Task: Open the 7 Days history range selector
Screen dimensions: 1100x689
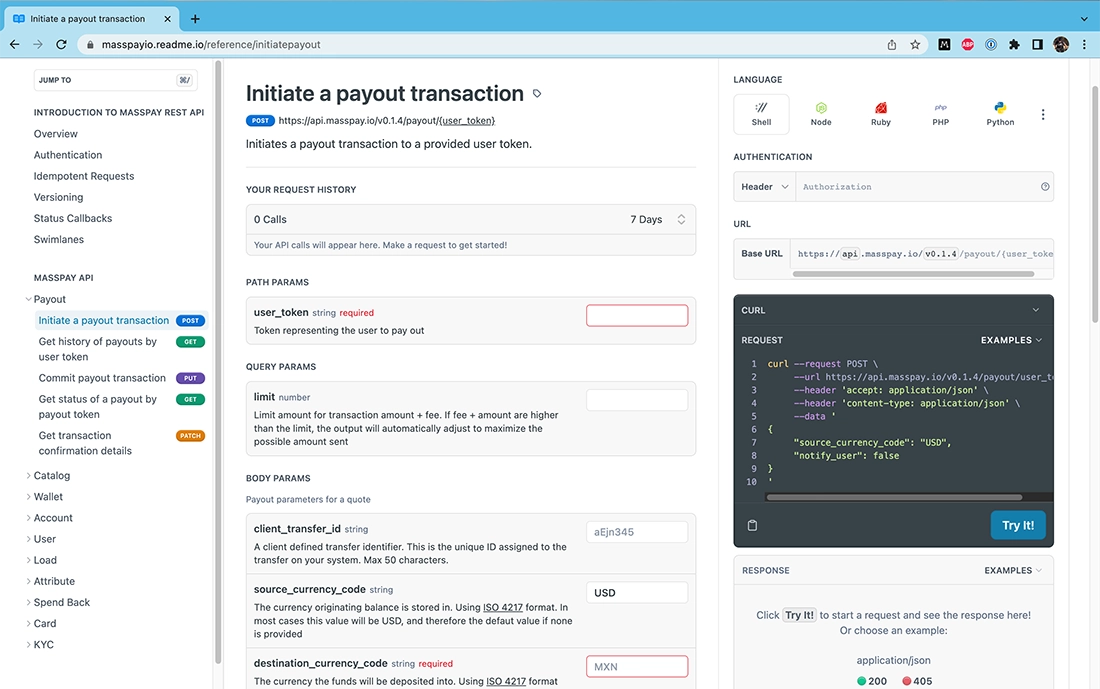Action: [x=657, y=220]
